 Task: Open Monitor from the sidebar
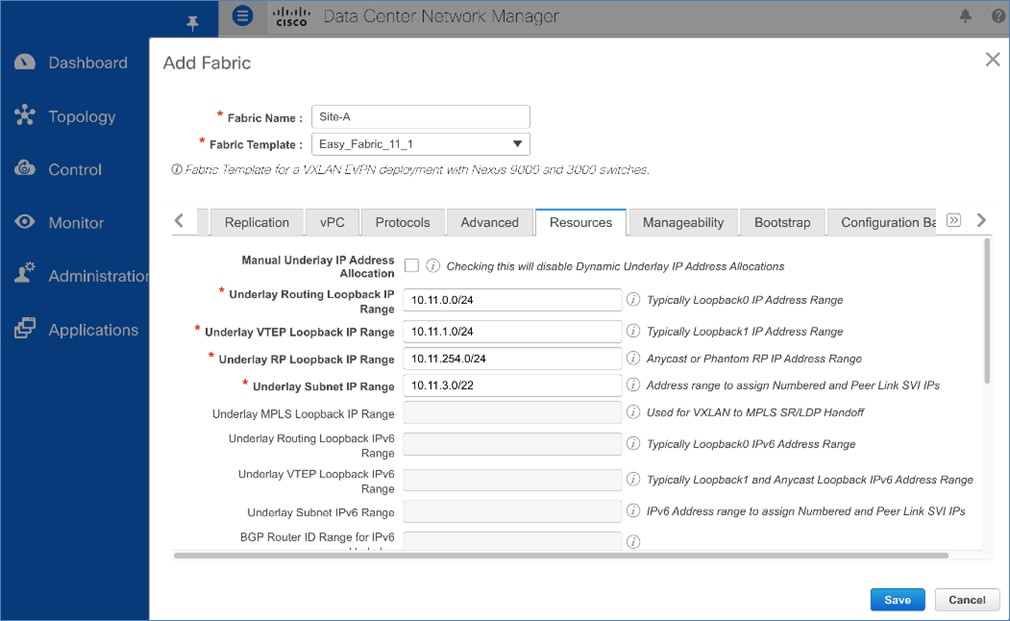76,223
